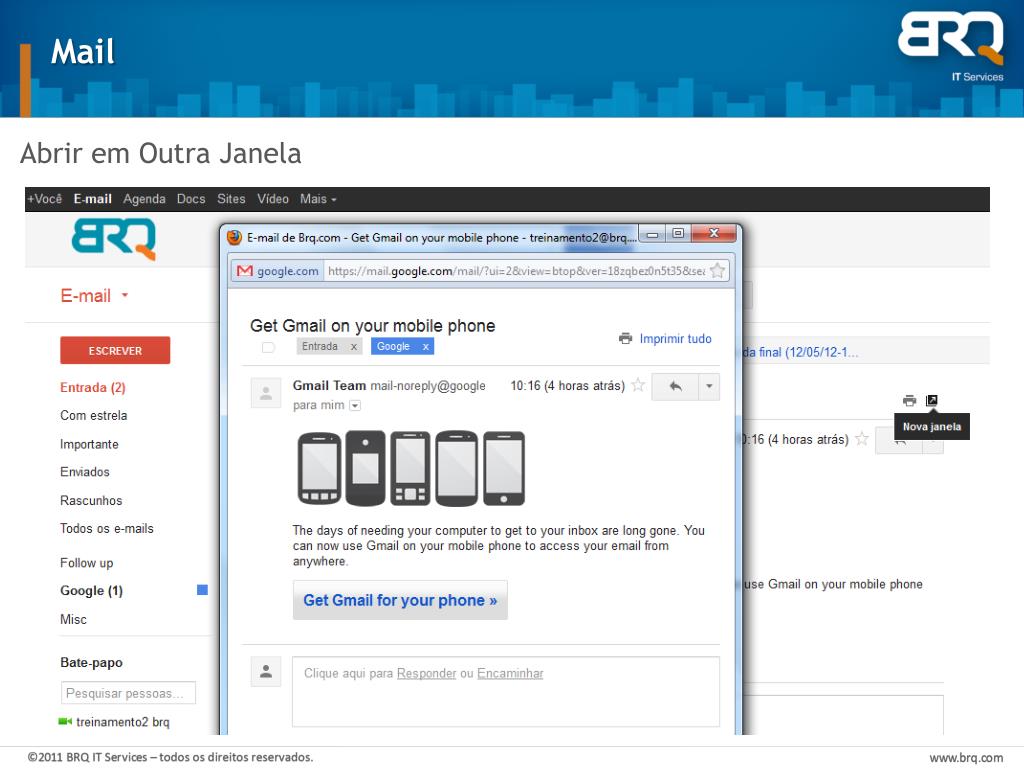Click the ESCREVER compose button
This screenshot has width=1024, height=768.
(x=115, y=351)
